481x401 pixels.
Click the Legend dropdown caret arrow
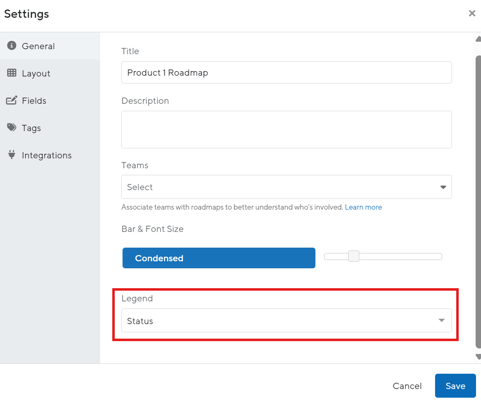(442, 320)
